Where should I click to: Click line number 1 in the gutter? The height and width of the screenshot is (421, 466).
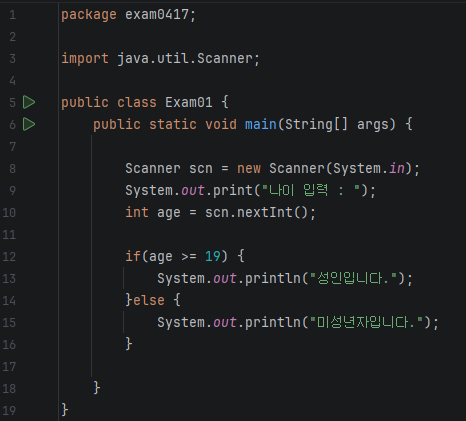[12, 15]
